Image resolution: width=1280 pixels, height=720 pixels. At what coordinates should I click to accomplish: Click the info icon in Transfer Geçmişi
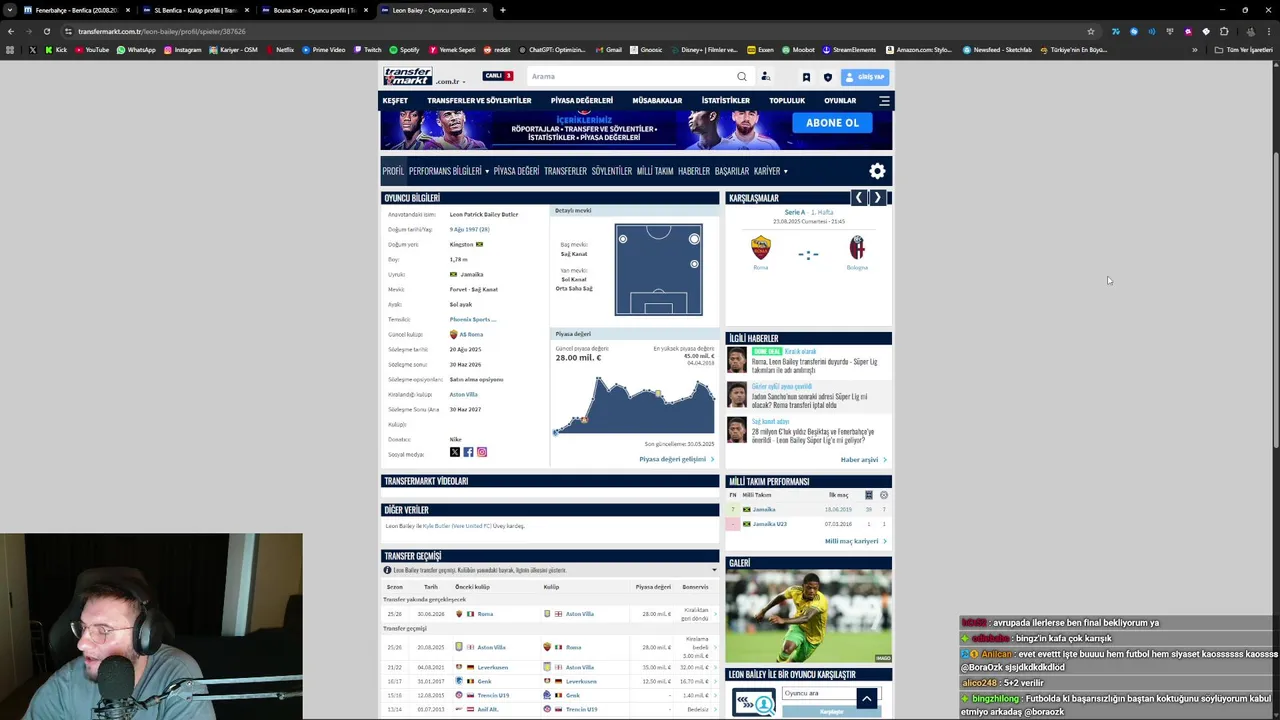tap(387, 570)
